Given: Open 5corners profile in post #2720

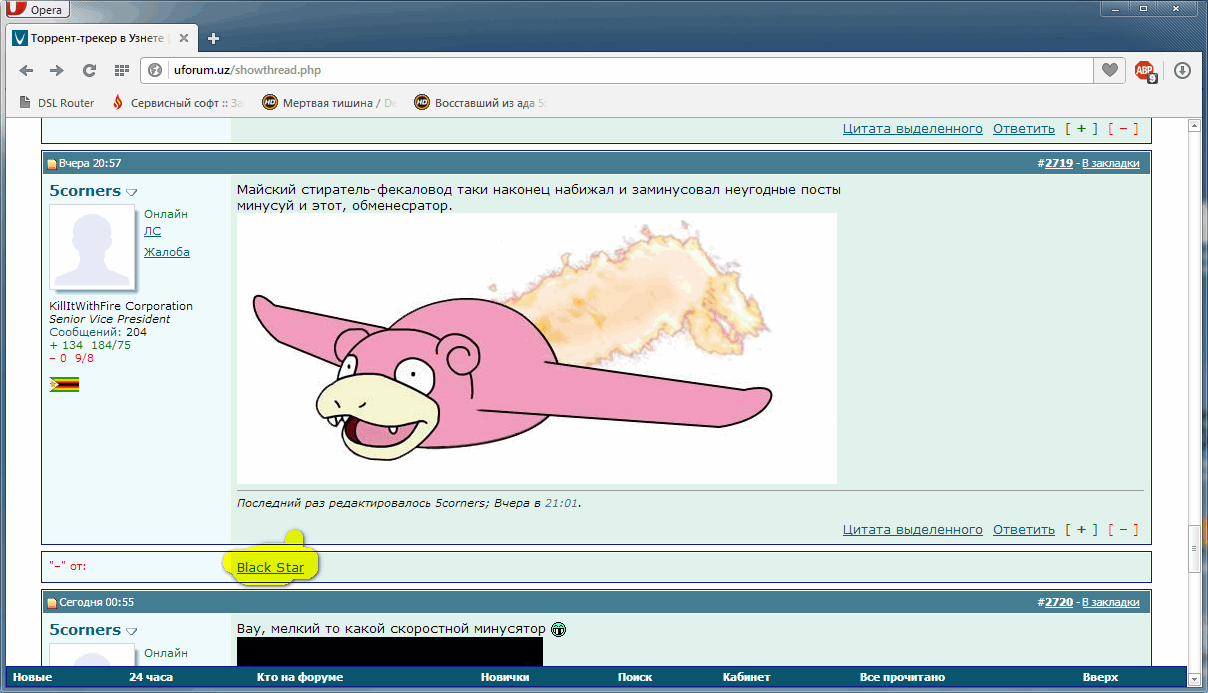Looking at the screenshot, I should click(x=85, y=629).
